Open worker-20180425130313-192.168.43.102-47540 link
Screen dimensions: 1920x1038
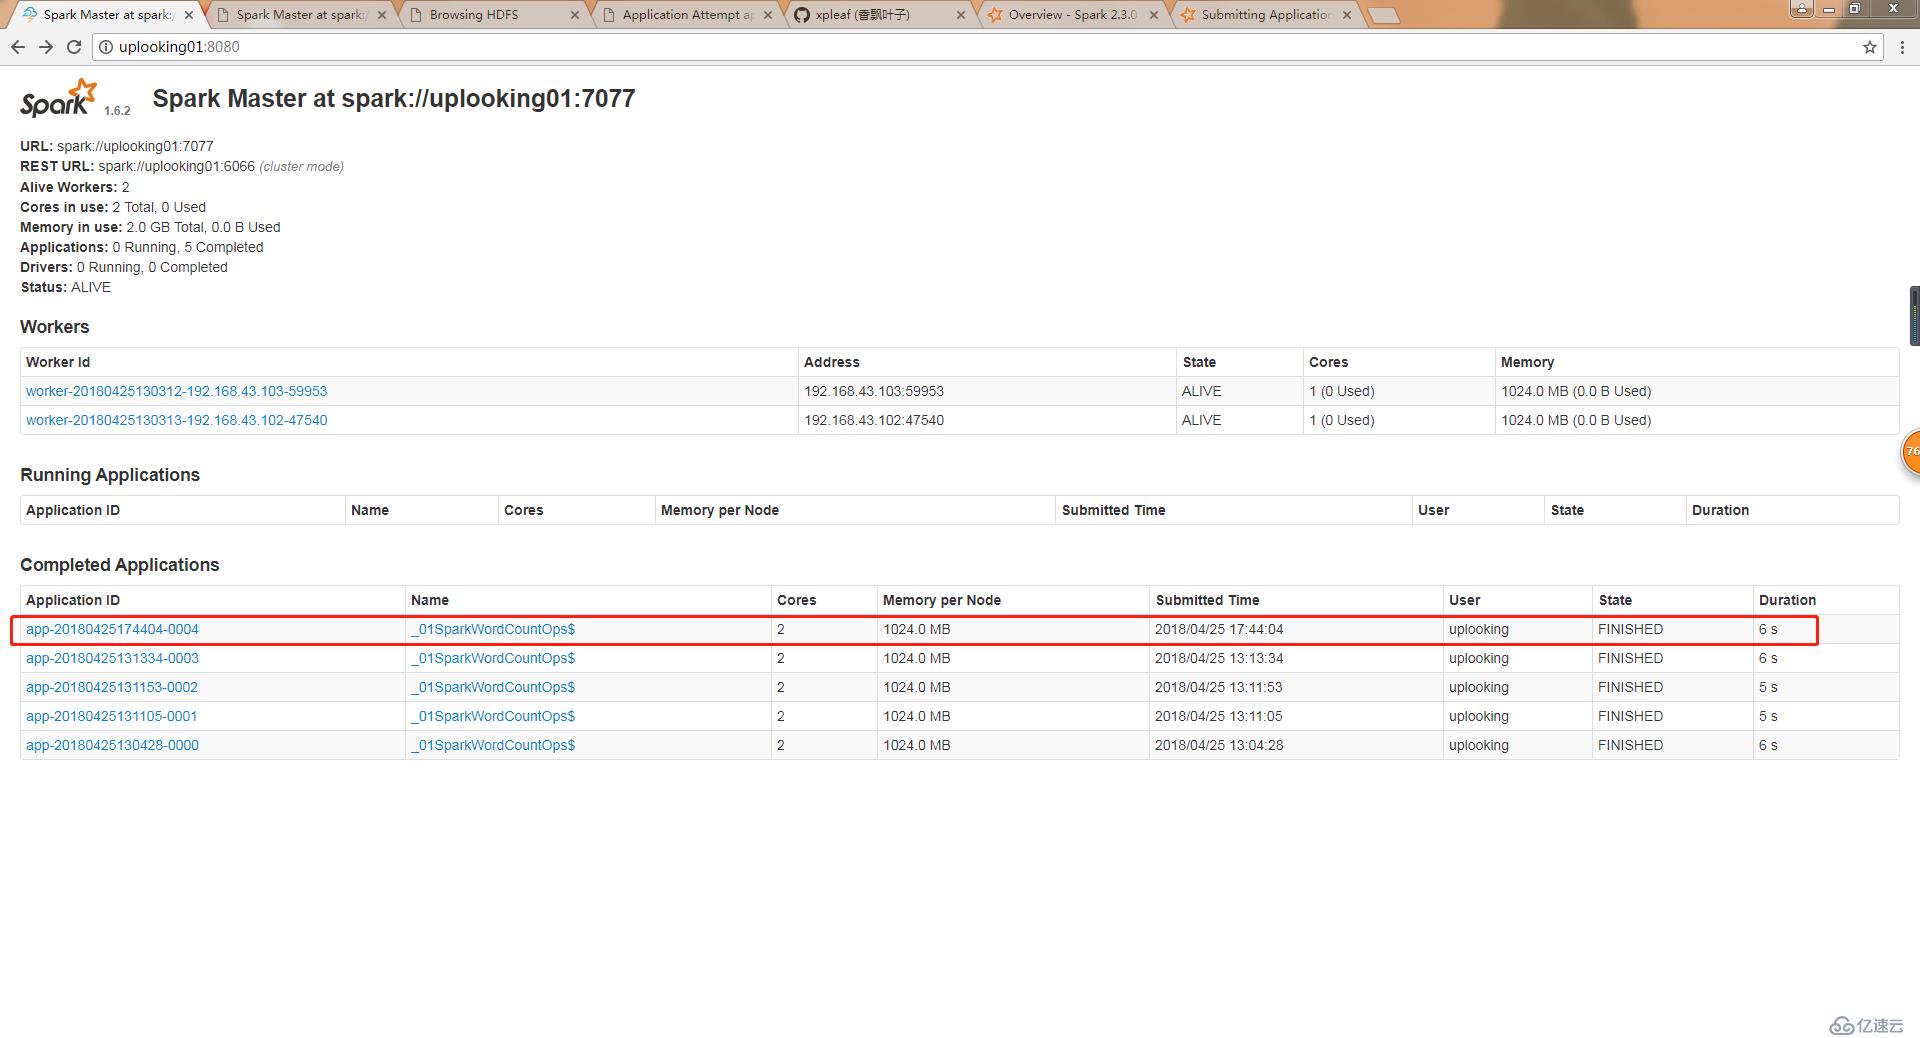point(176,420)
